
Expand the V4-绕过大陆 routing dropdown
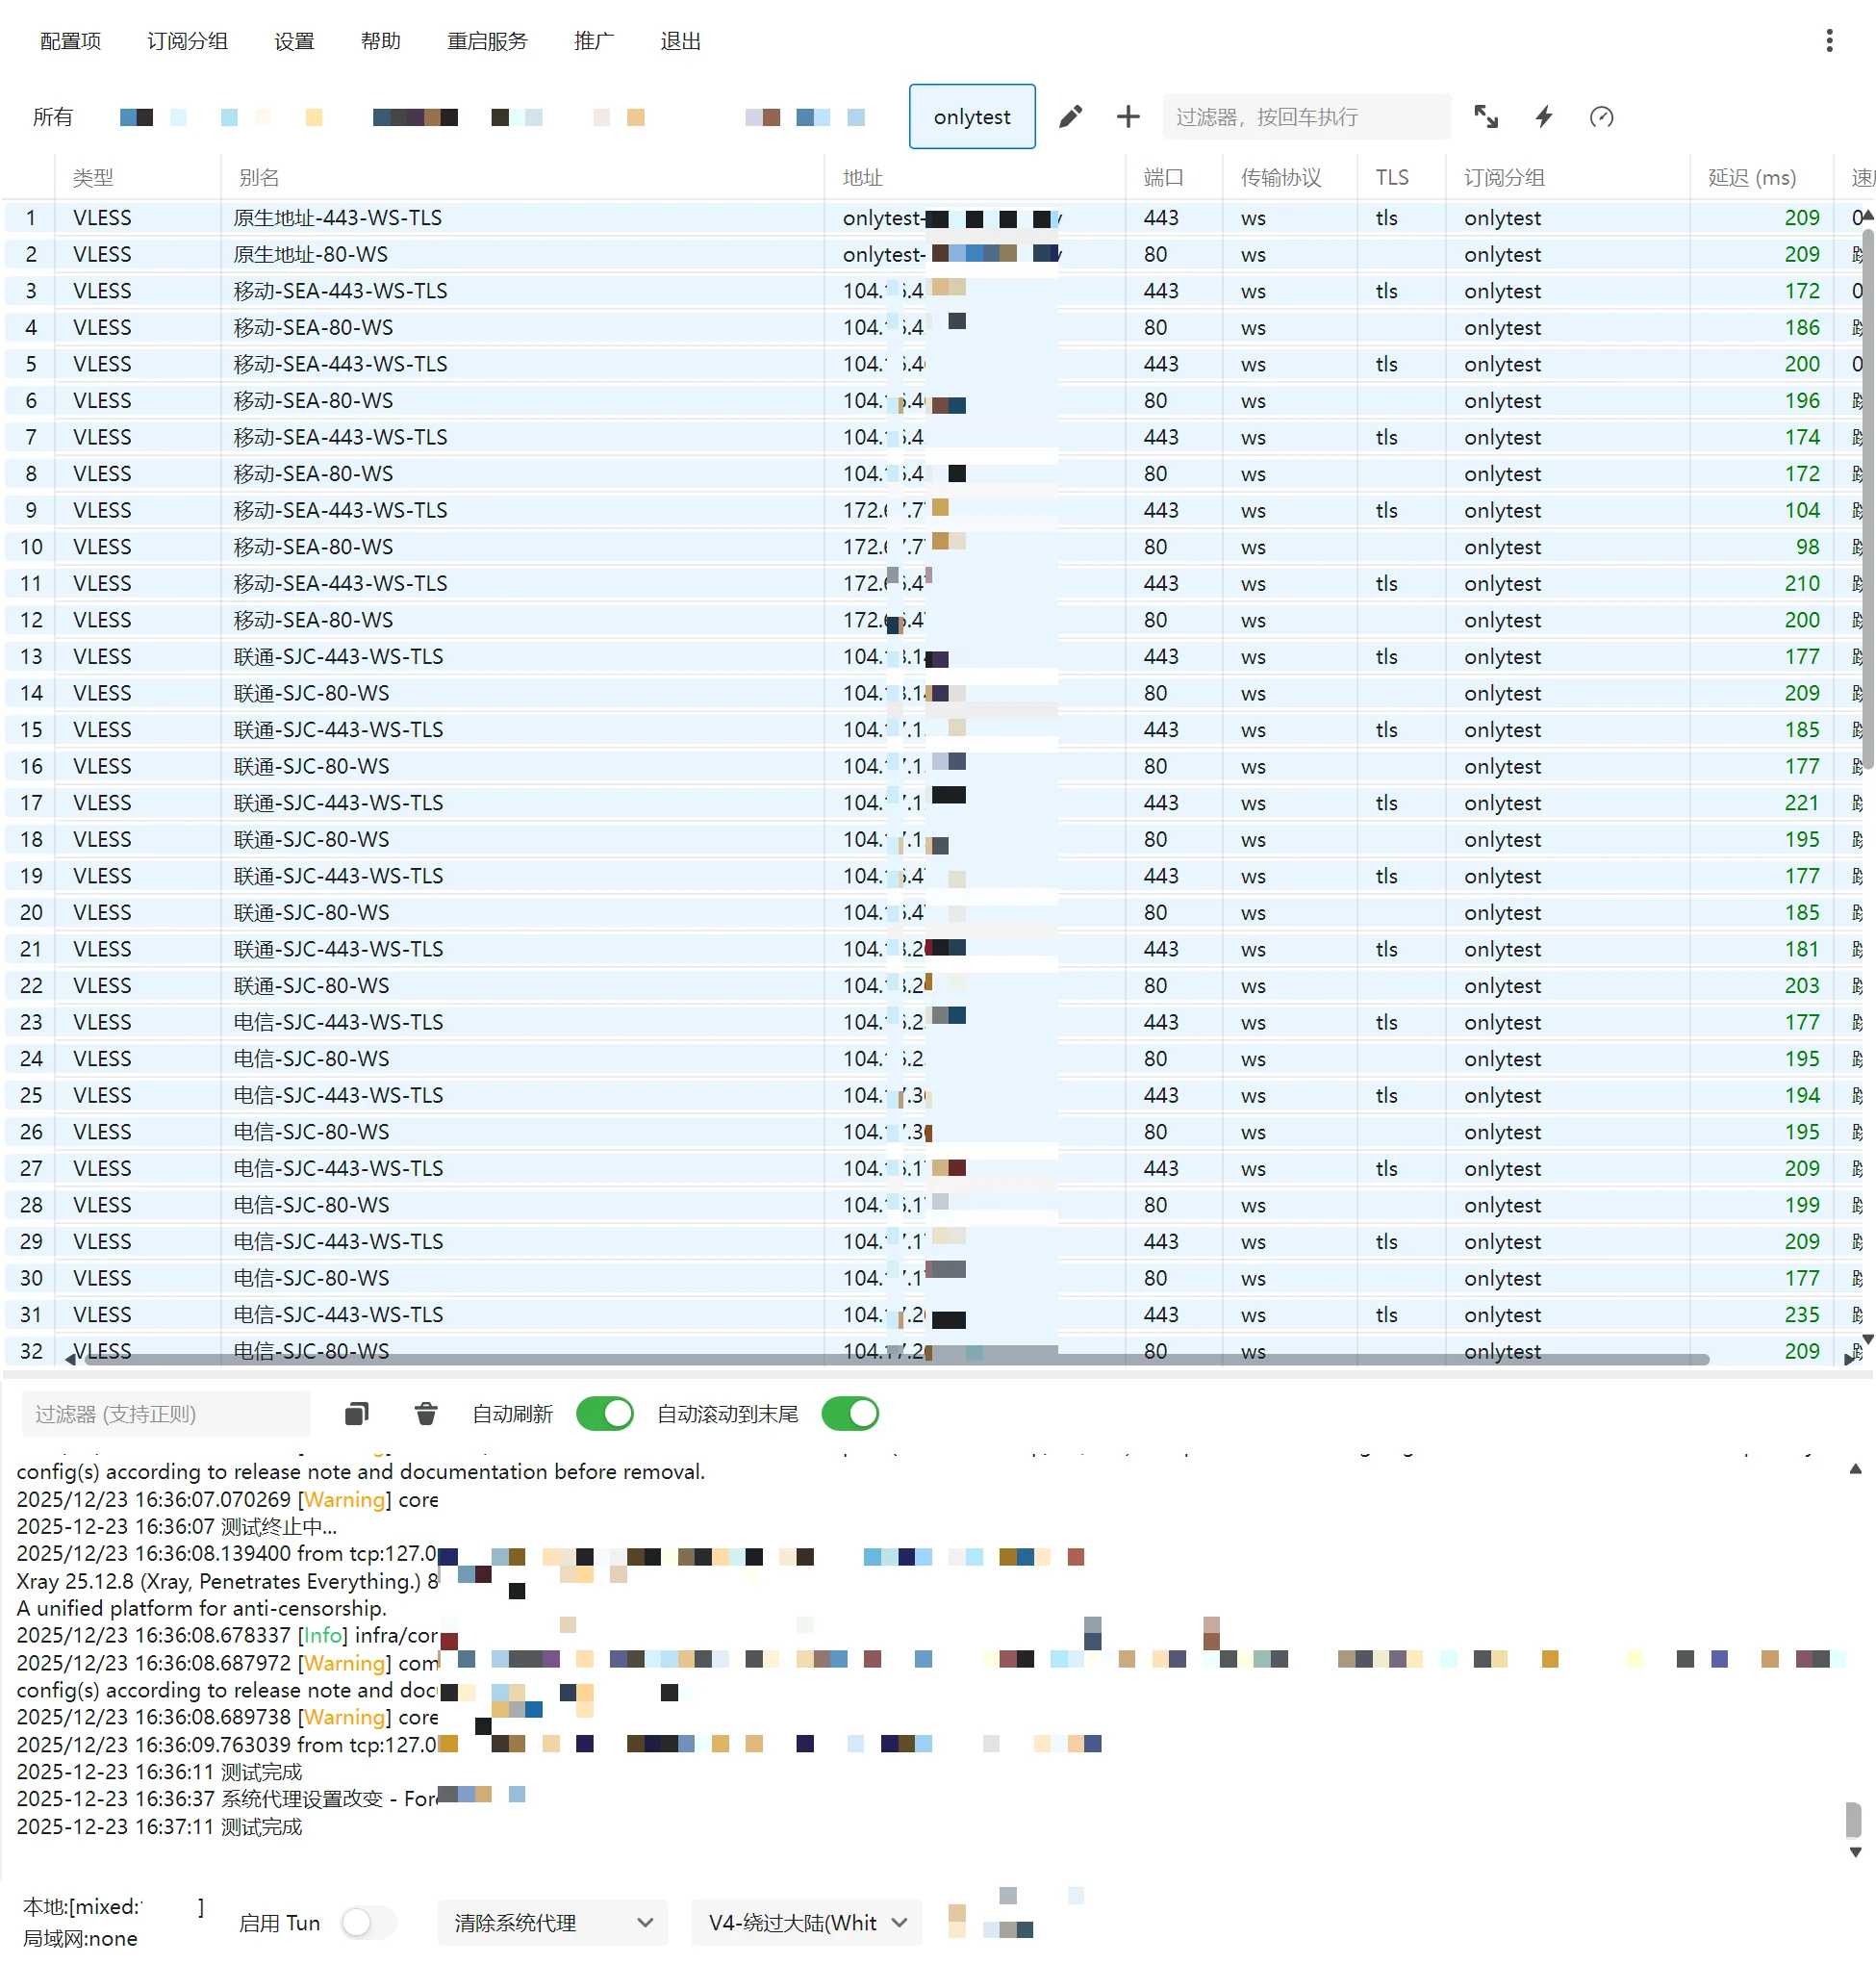click(806, 1922)
